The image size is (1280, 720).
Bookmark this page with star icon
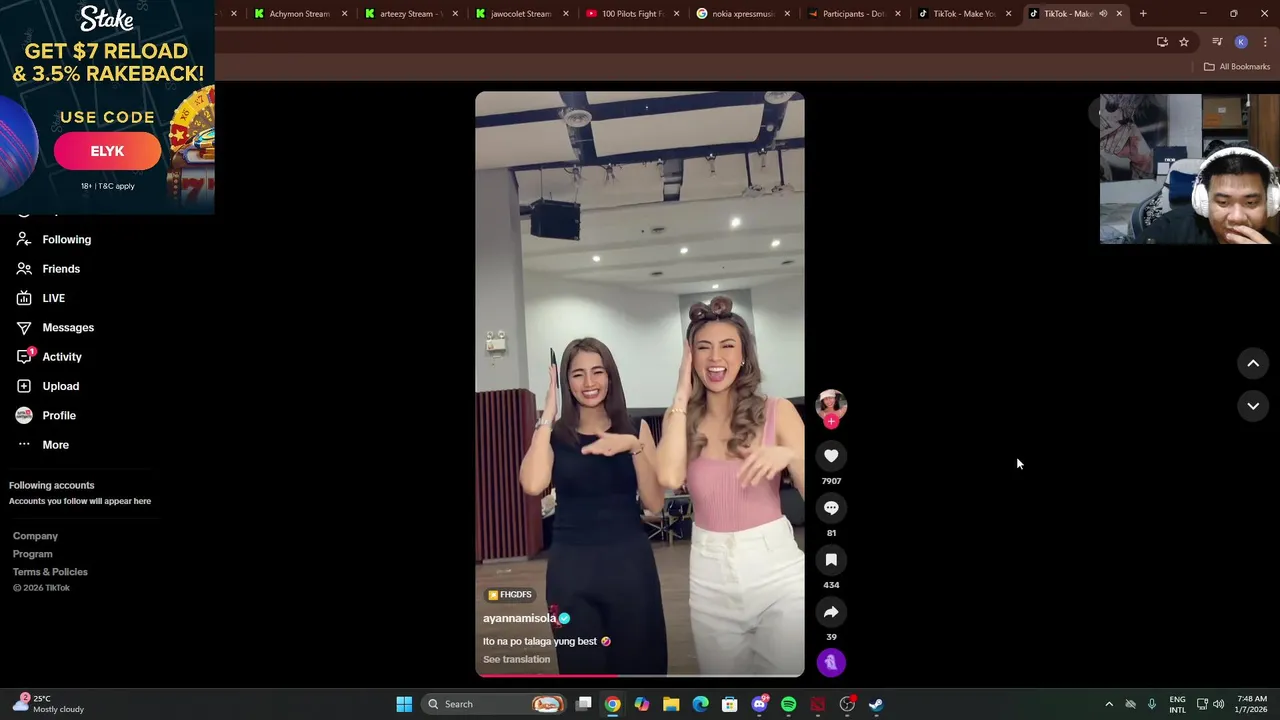(1184, 42)
